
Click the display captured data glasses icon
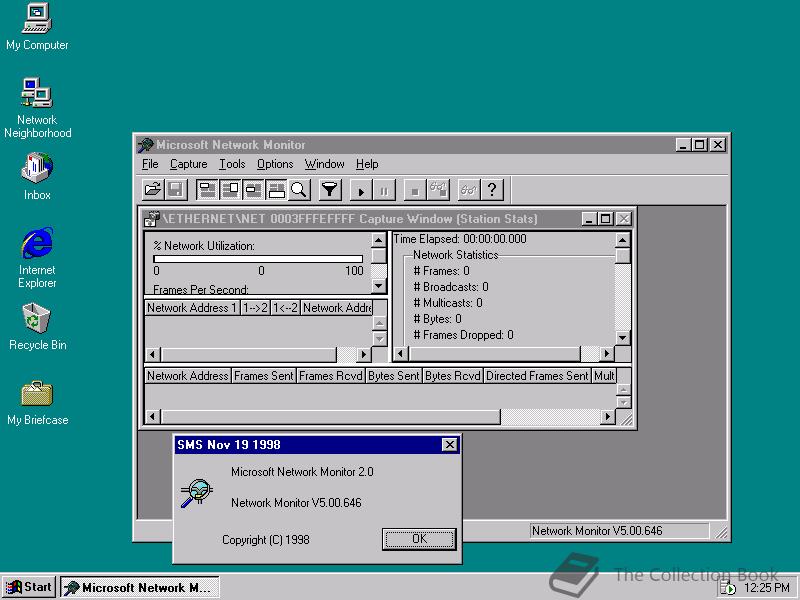coord(468,190)
